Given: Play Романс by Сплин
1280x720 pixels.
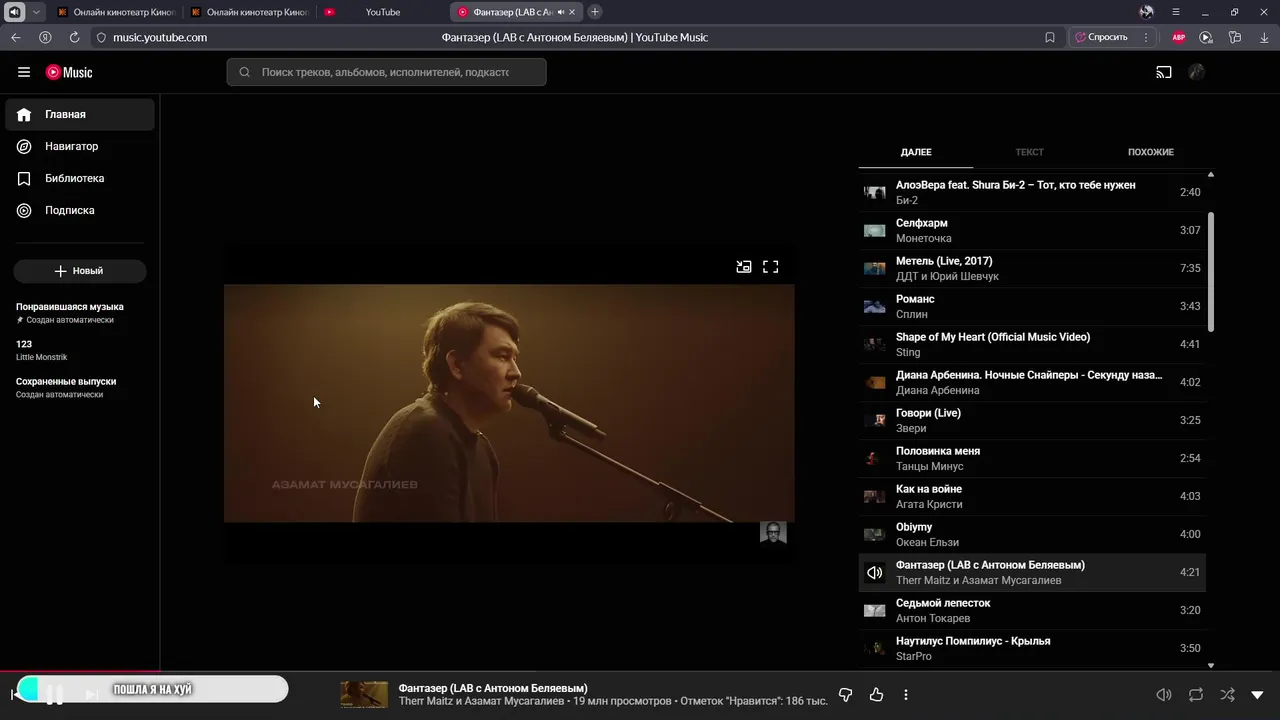Looking at the screenshot, I should tap(1032, 306).
